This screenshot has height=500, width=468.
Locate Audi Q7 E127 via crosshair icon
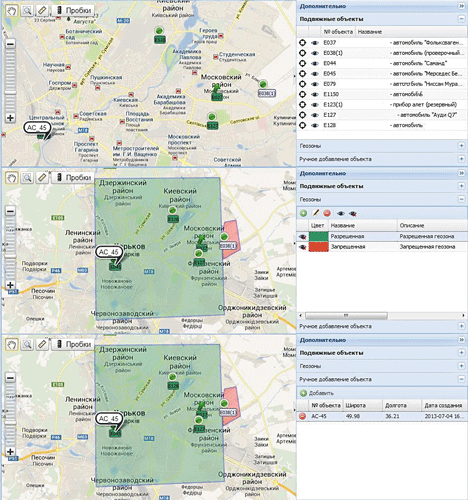(x=302, y=115)
